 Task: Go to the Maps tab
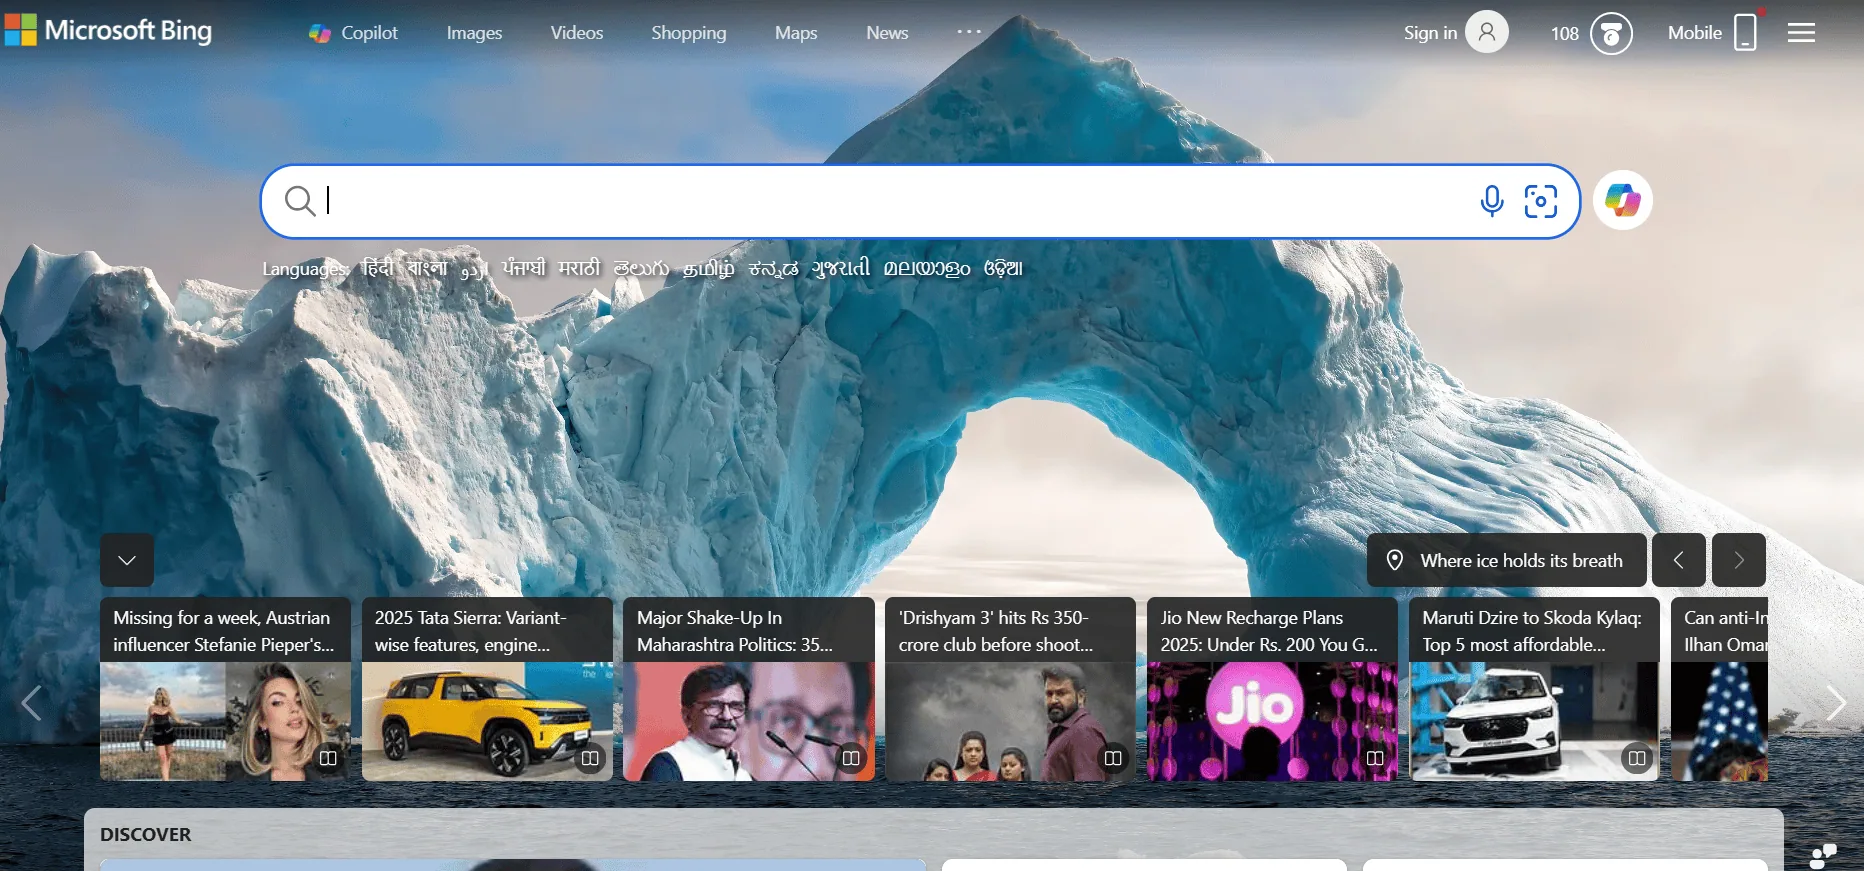[x=796, y=33]
